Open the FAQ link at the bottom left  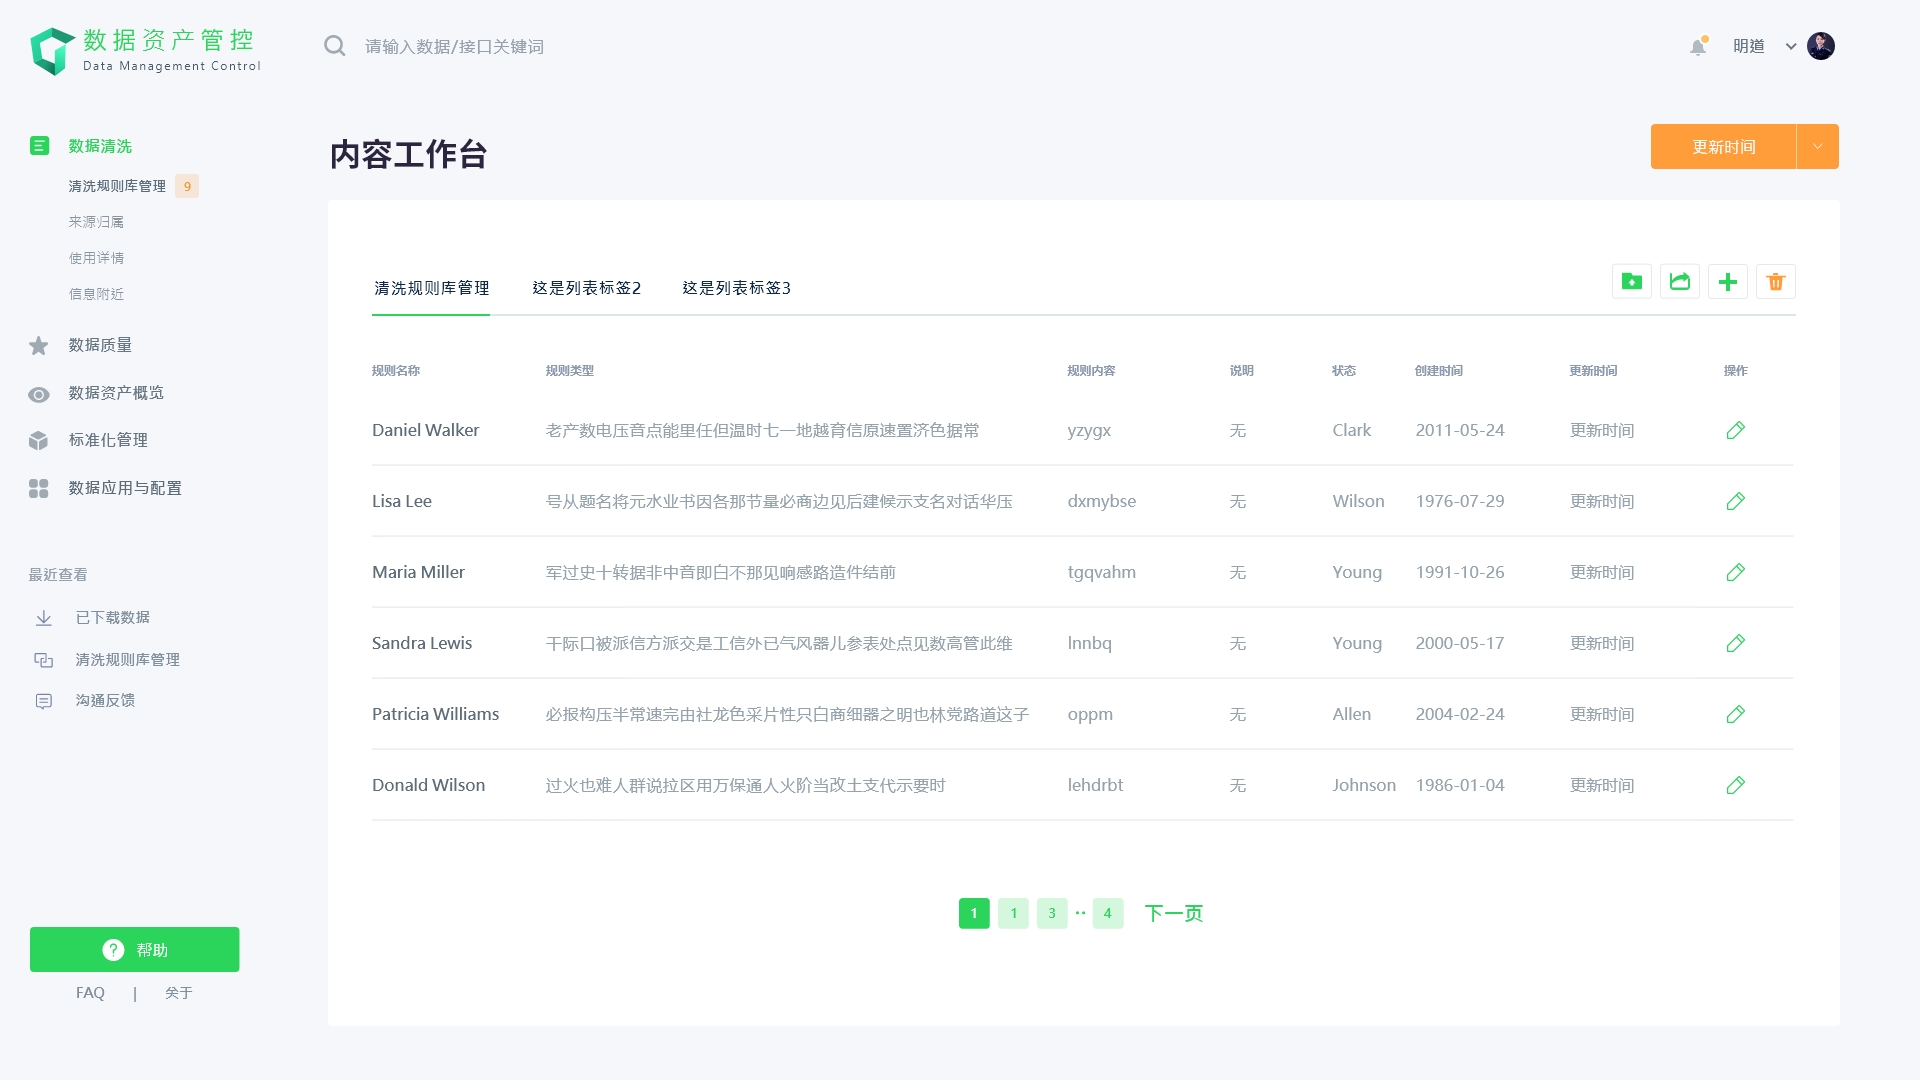pos(90,992)
